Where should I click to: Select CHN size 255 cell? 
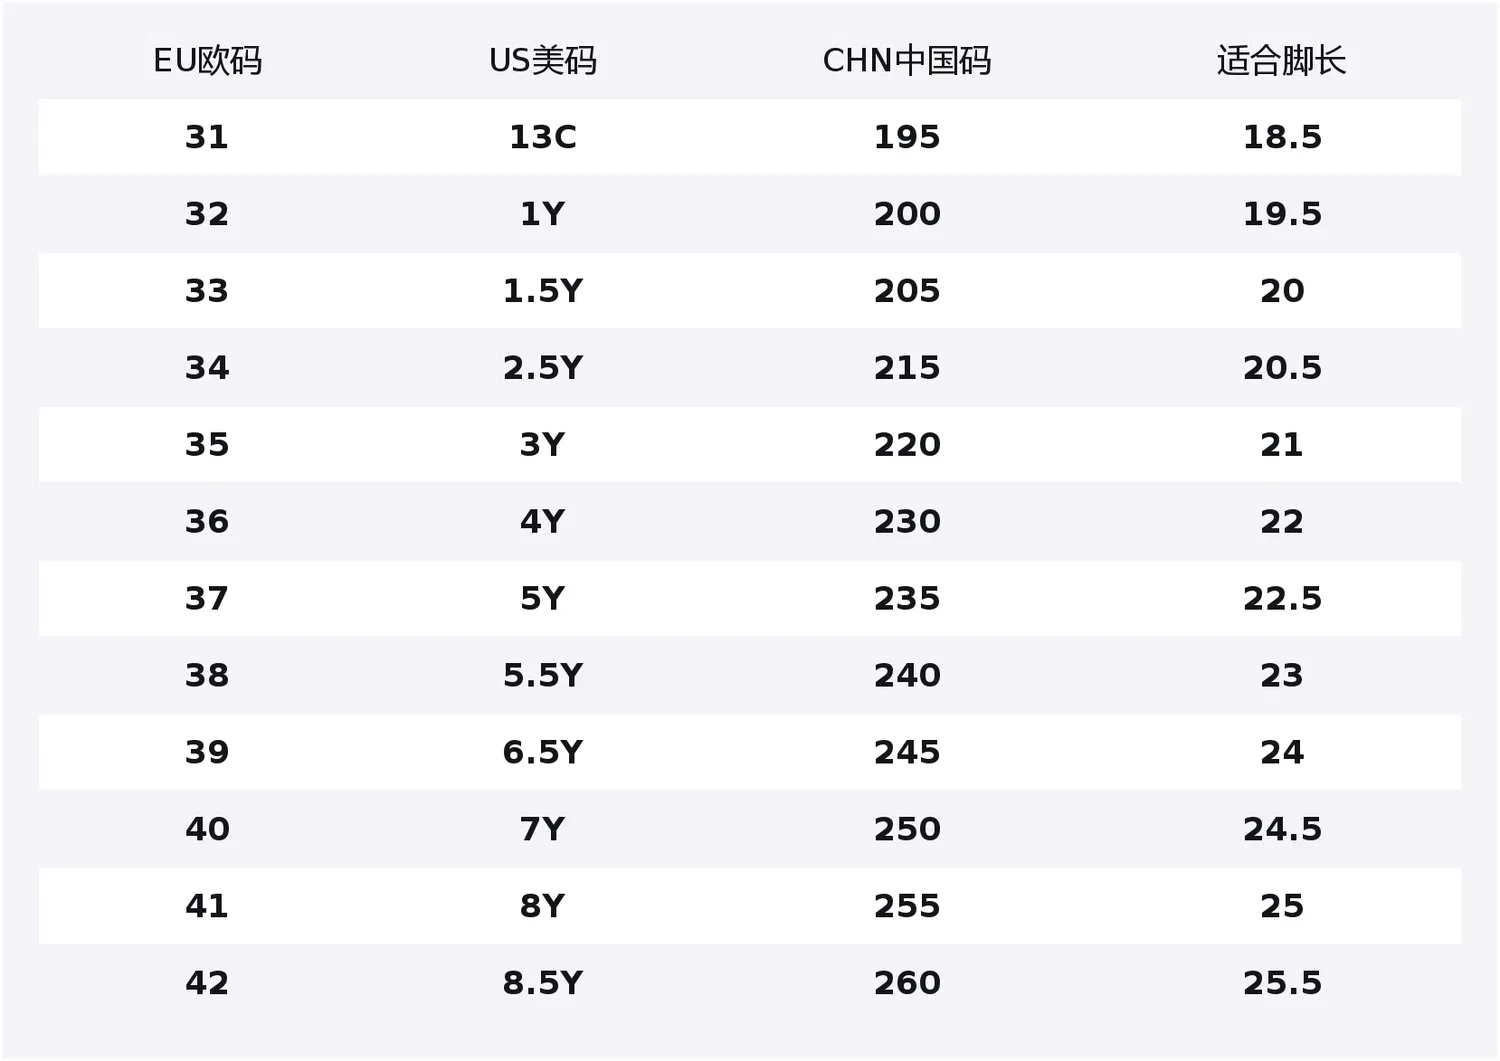907,907
